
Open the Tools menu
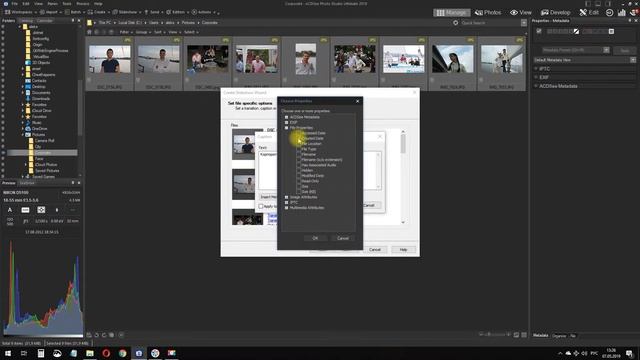pos(67,4)
